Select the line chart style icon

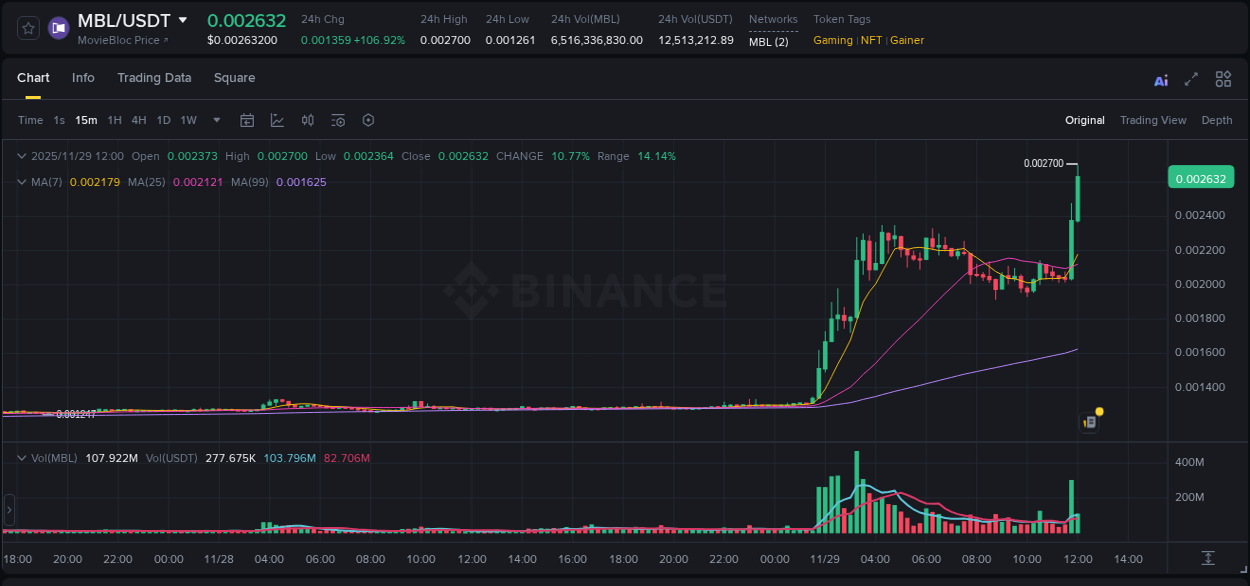pyautogui.click(x=277, y=120)
